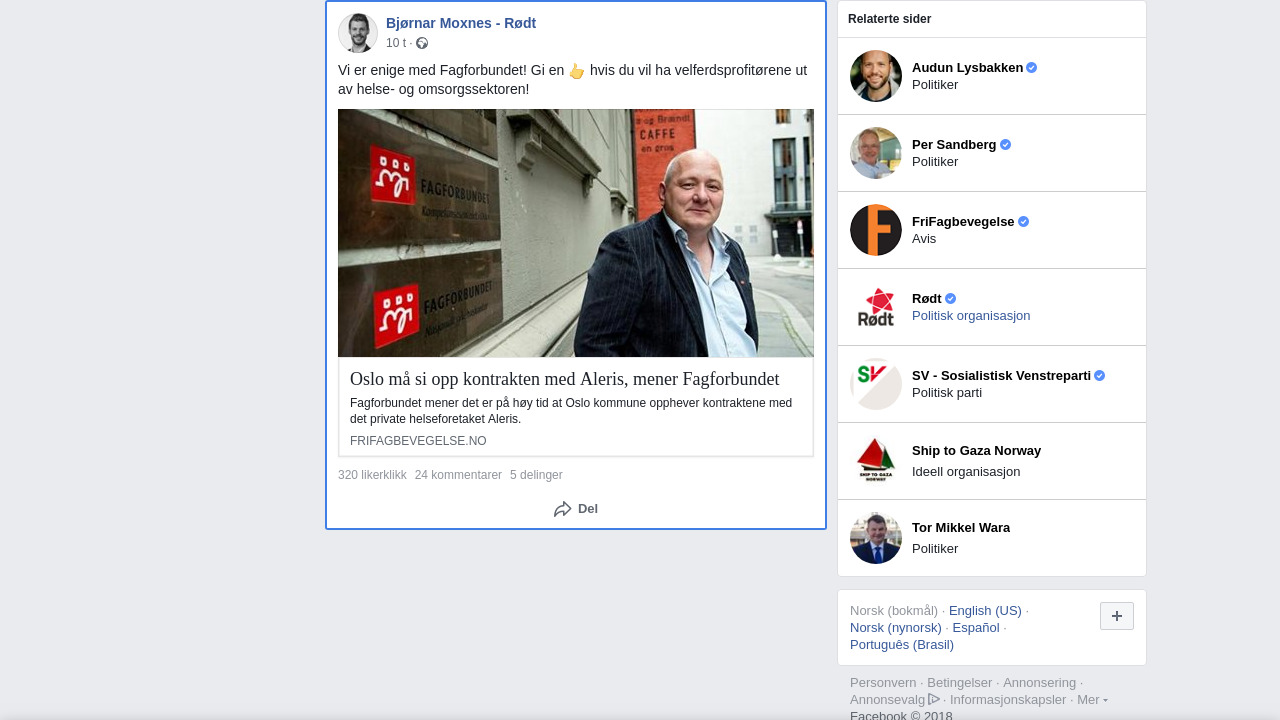Click the FRIFAGBEVEGELSE.NO source link
Viewport: 1280px width, 720px height.
click(418, 441)
